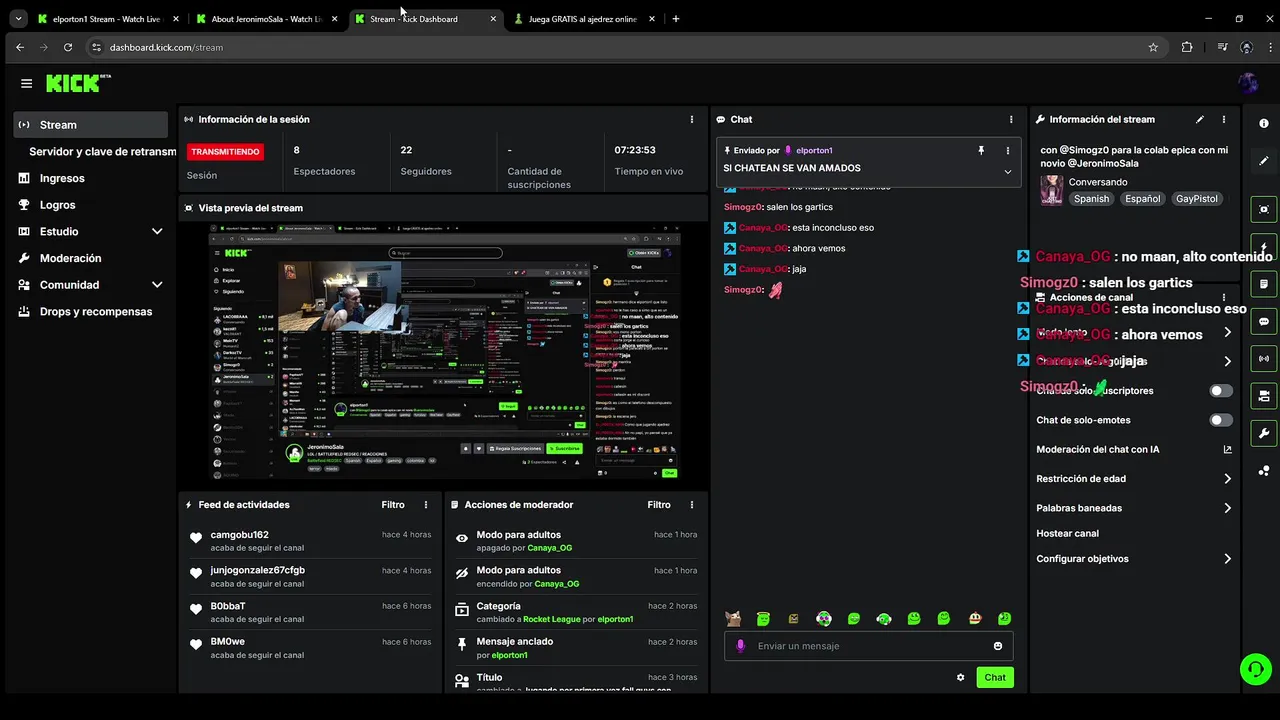The height and width of the screenshot is (720, 1280).
Task: Insert the cat emote from quick emotes
Action: coord(733,619)
